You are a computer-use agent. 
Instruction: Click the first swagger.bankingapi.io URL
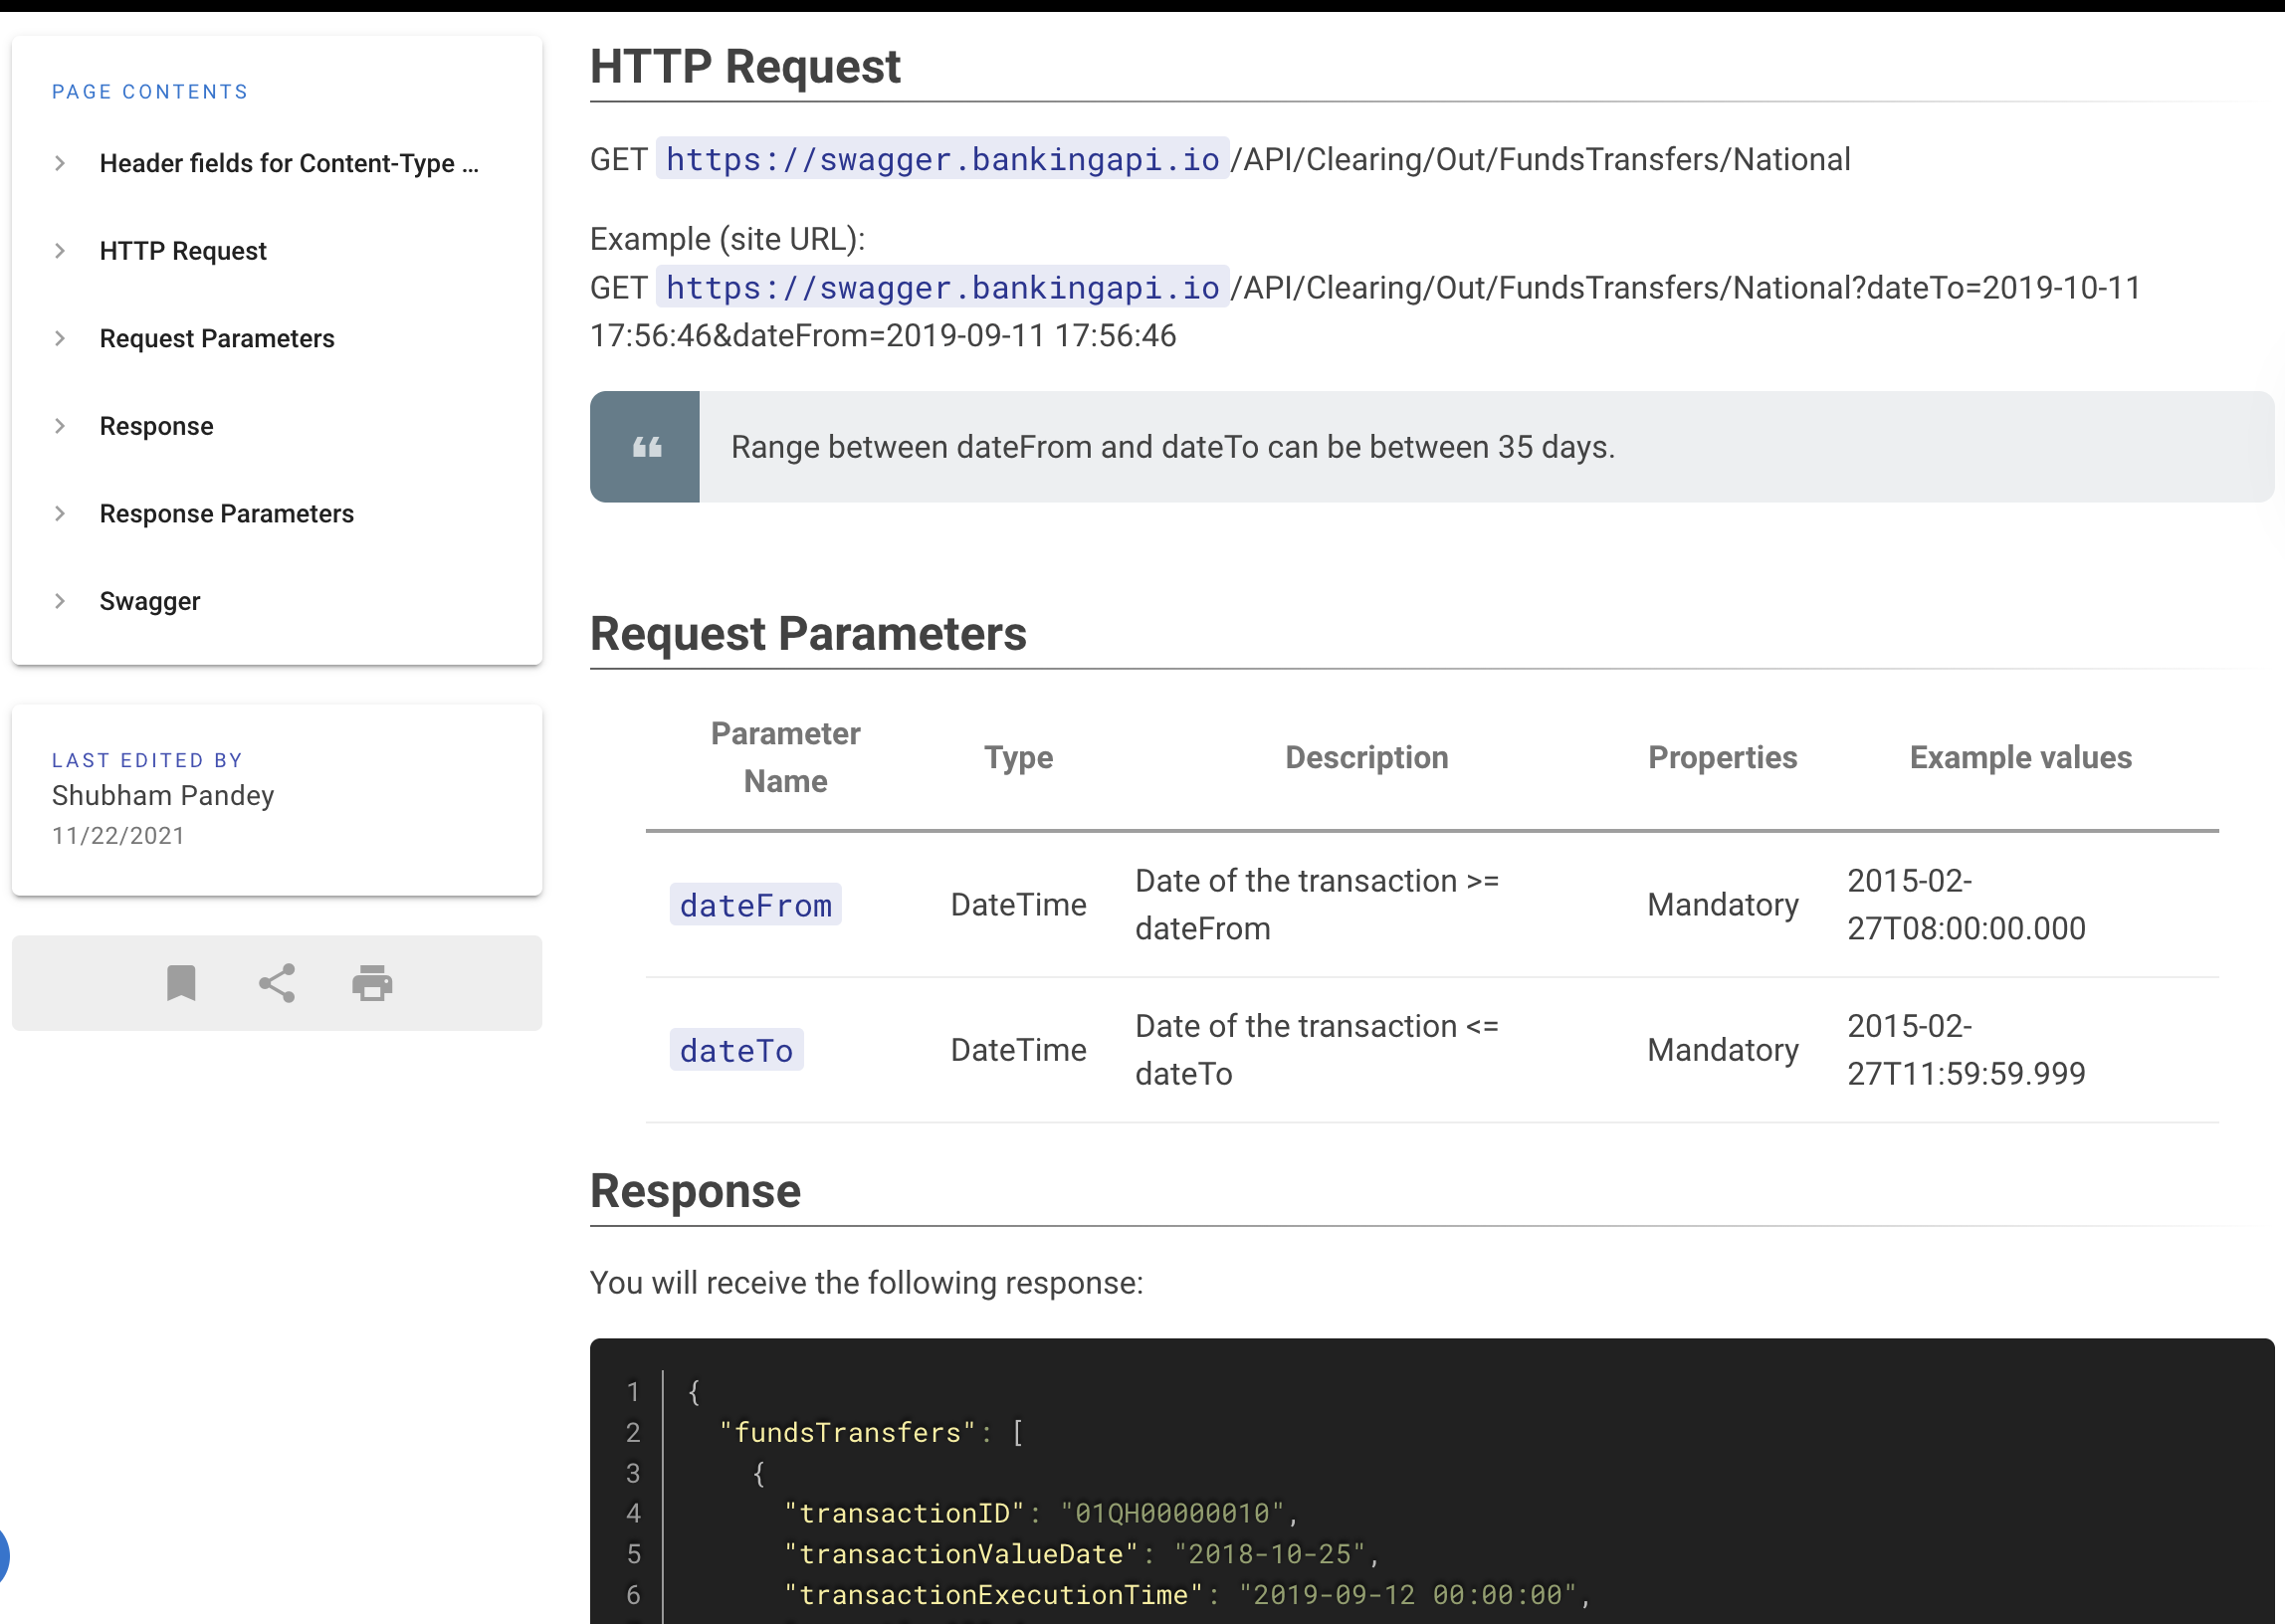942,159
